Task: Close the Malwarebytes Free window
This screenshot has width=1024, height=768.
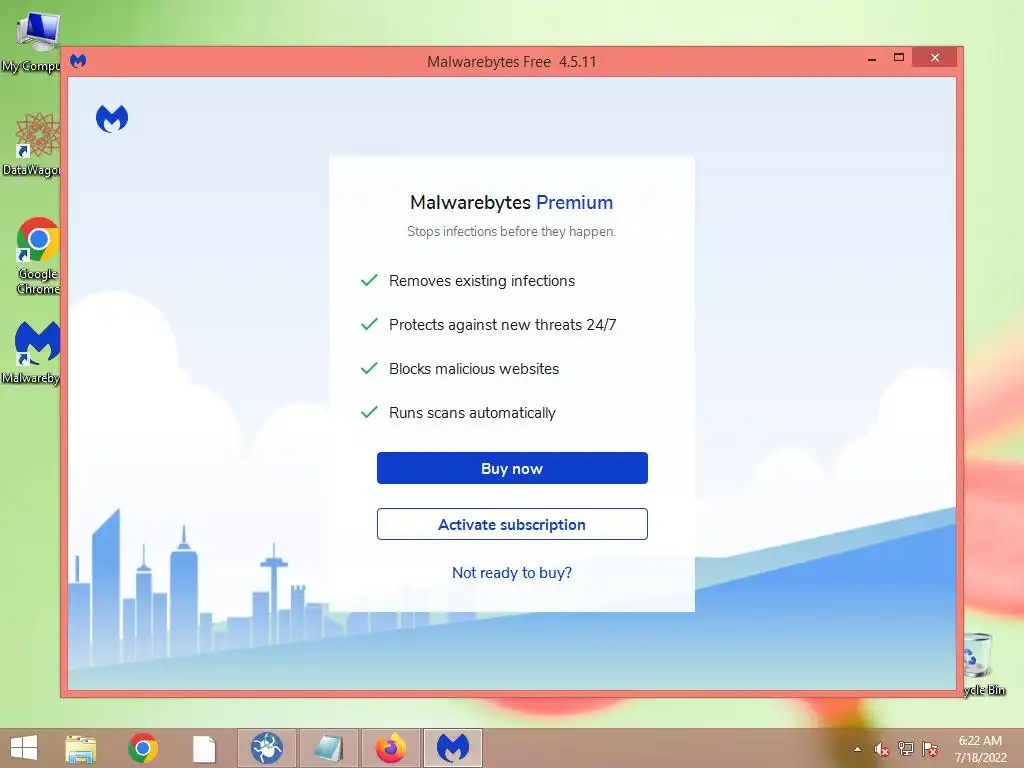Action: point(935,57)
